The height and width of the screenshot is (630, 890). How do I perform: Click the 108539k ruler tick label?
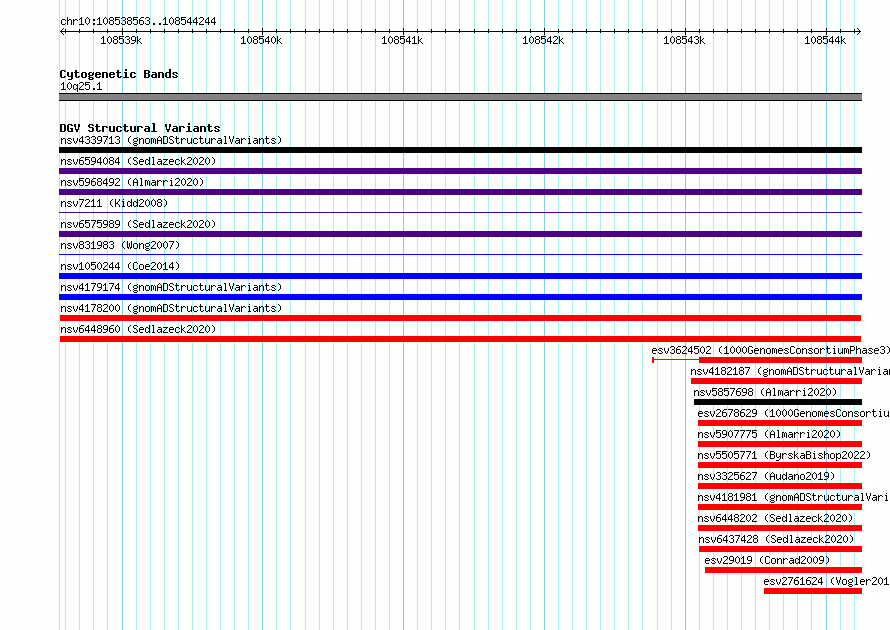click(121, 40)
